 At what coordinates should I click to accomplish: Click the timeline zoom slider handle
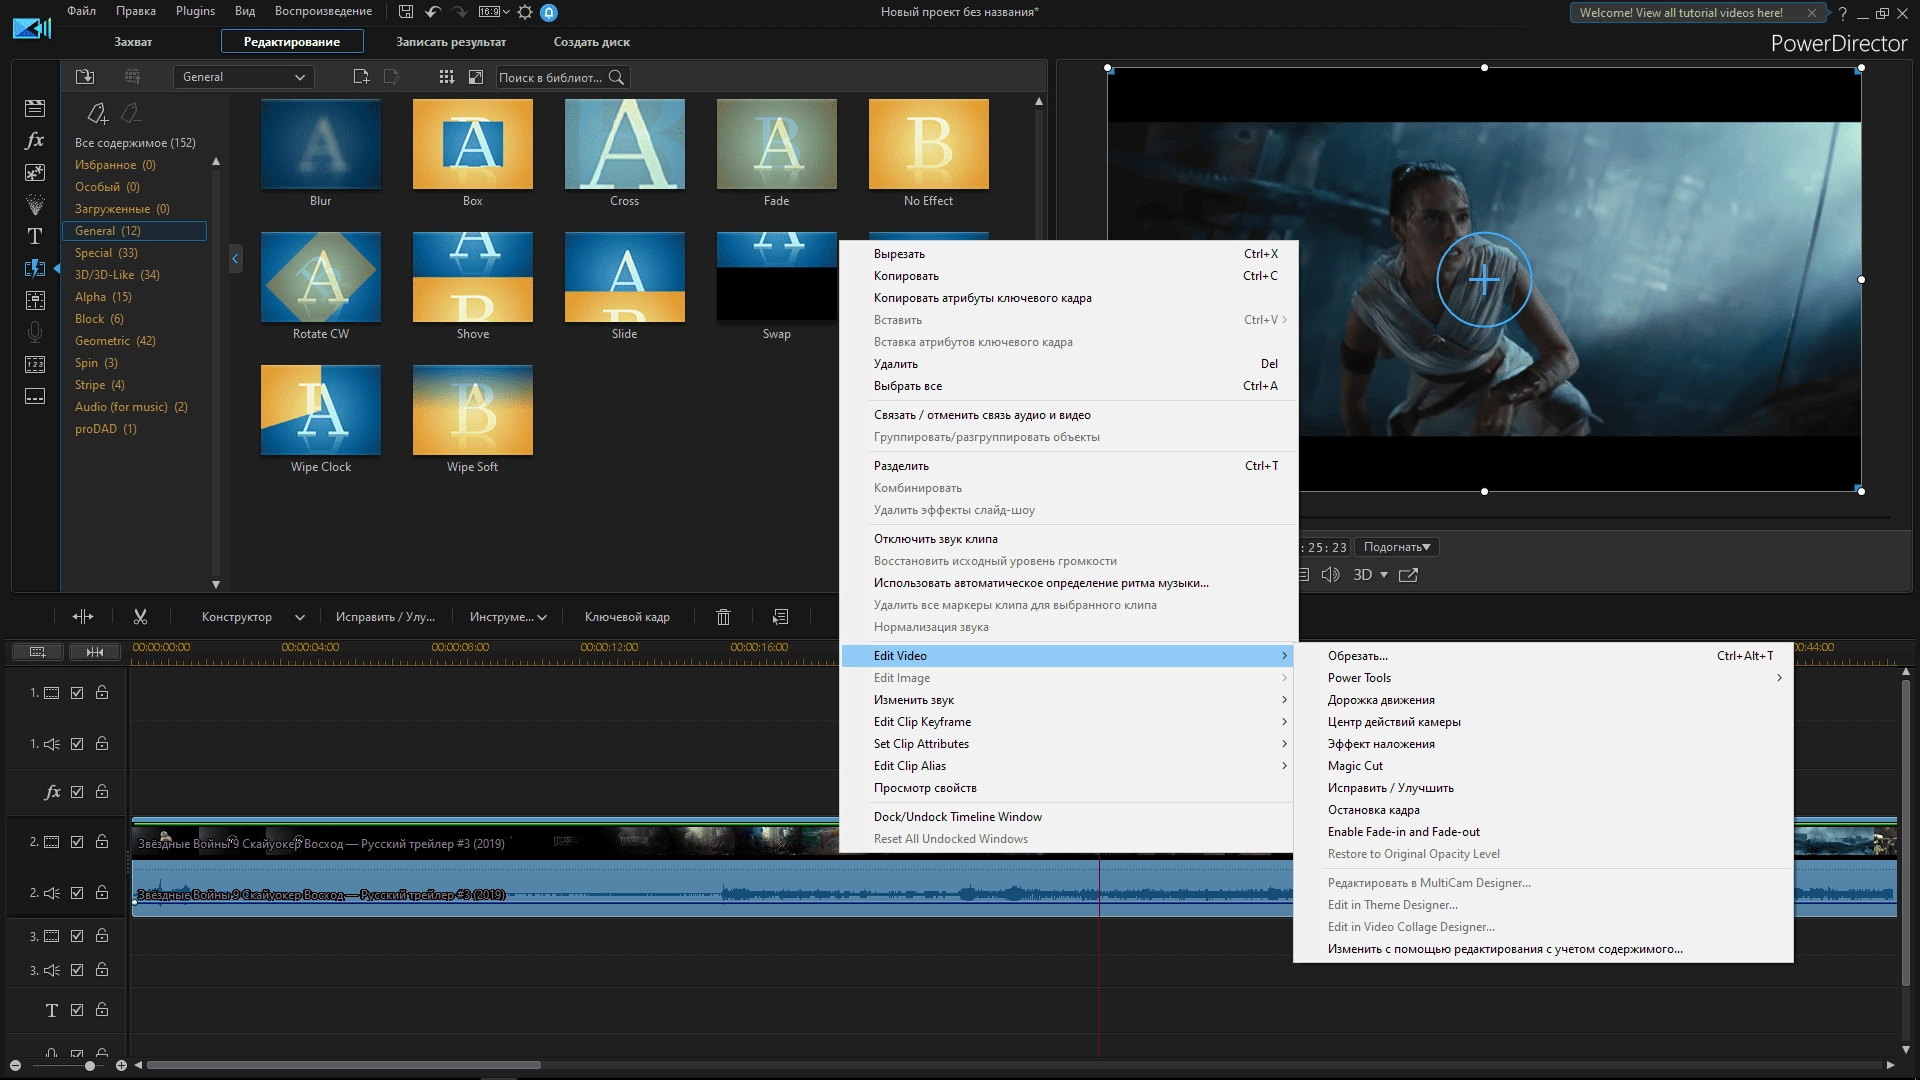point(89,1066)
